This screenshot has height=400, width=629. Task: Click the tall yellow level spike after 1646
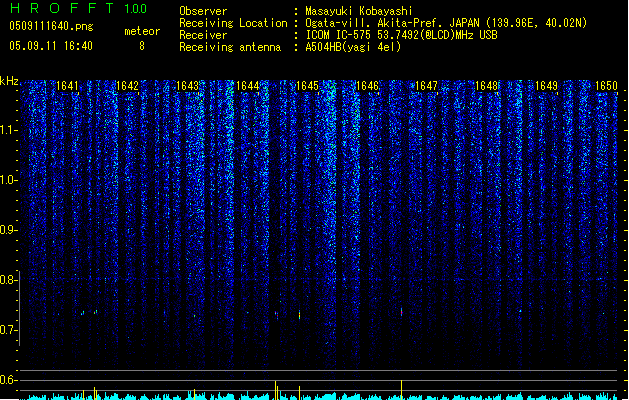click(402, 390)
